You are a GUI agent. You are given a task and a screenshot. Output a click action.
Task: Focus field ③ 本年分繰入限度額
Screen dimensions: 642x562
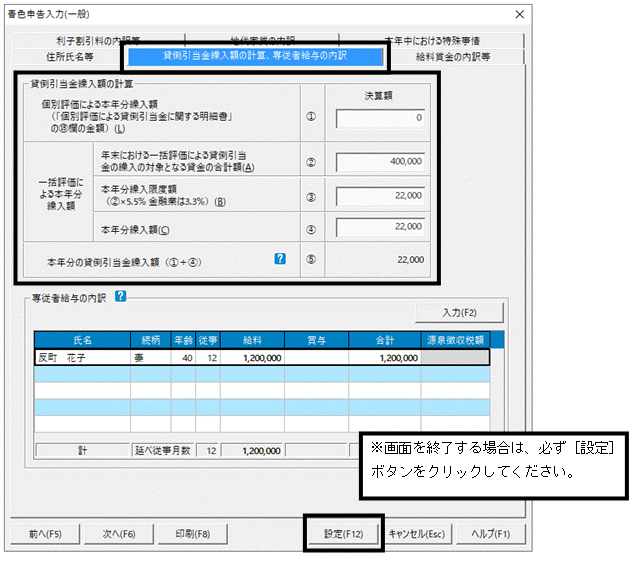pyautogui.click(x=380, y=196)
